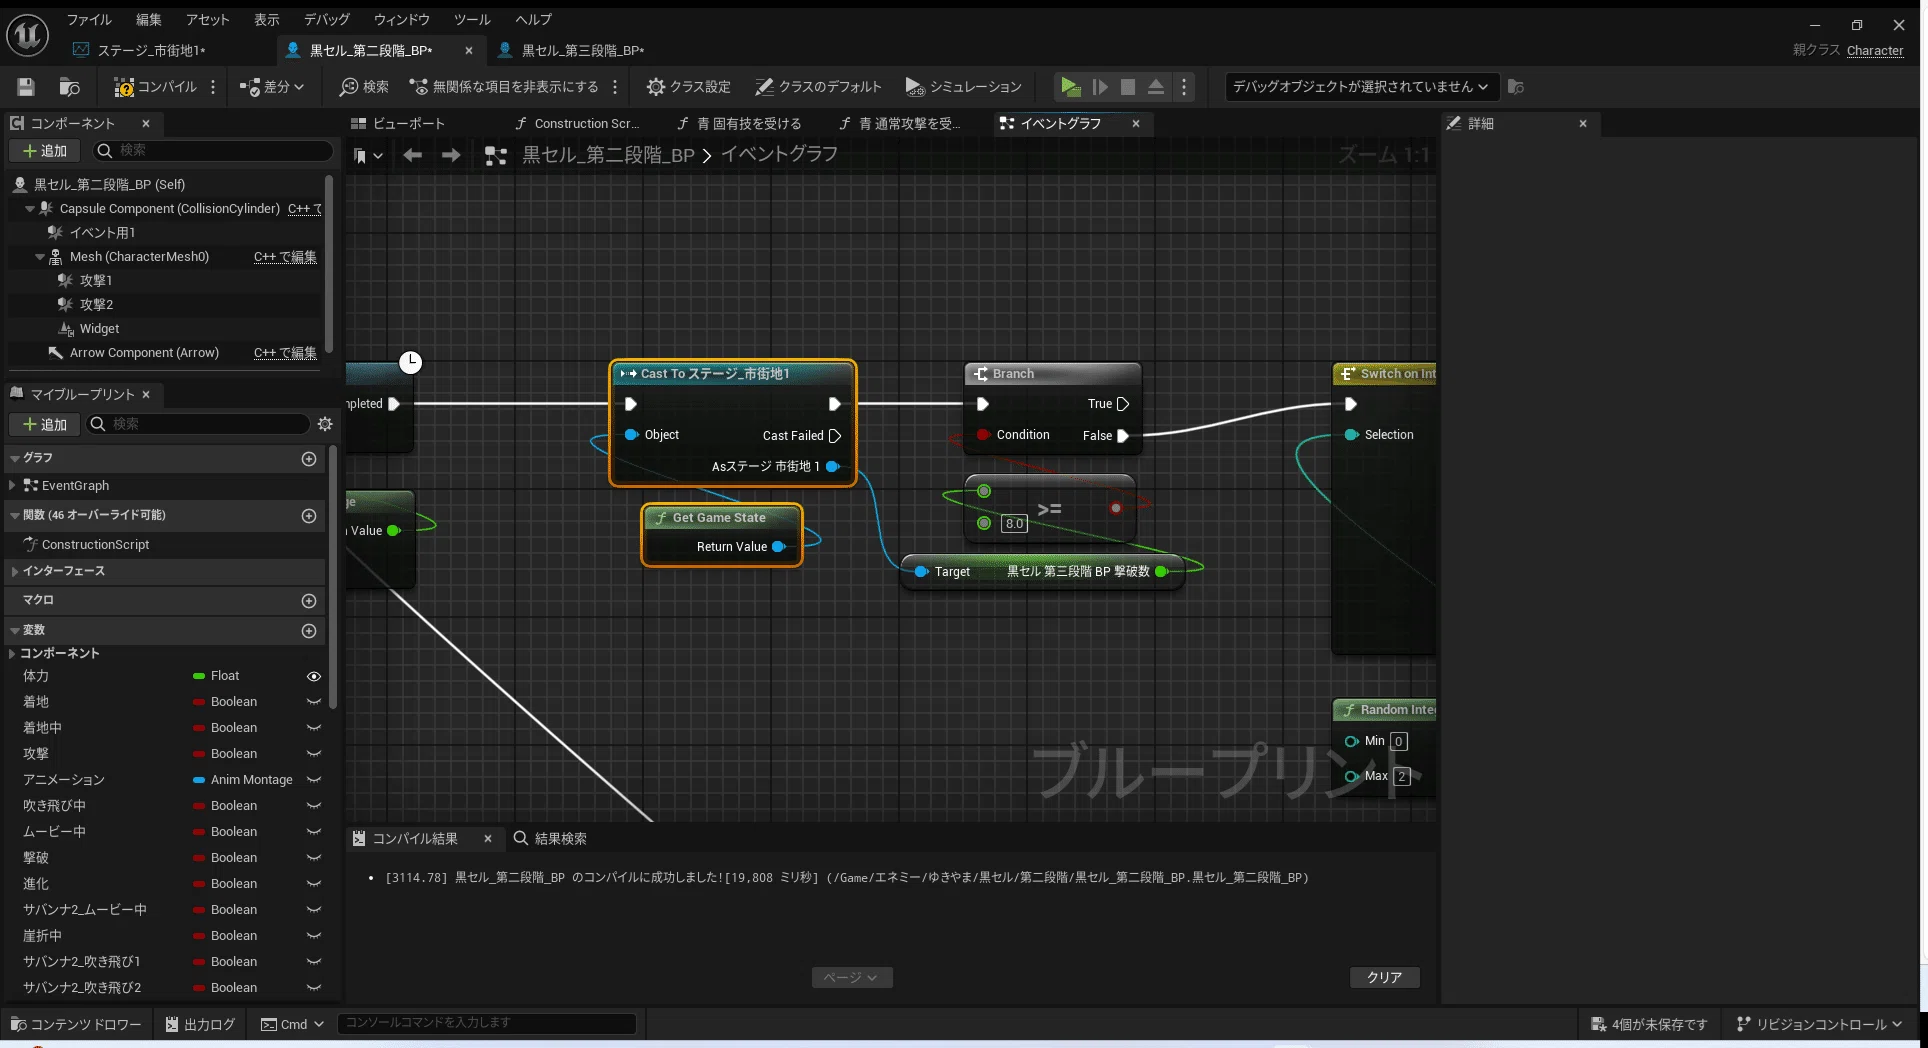Viewport: 1928px width, 1048px height.
Task: Open クラス設定 class settings
Action: [x=688, y=87]
